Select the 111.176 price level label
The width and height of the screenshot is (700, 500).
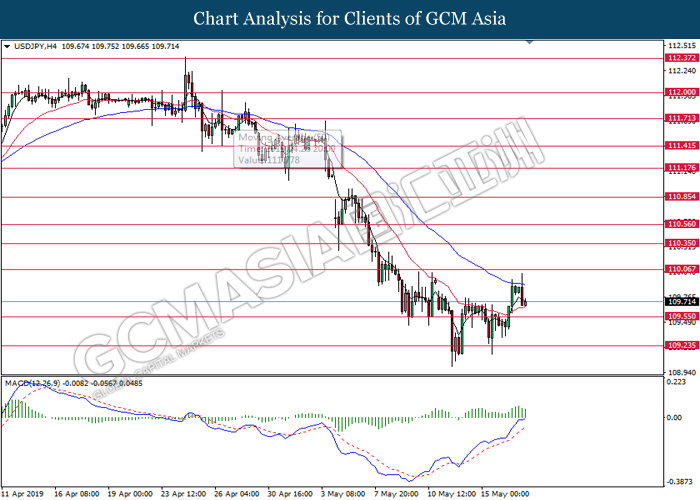(681, 168)
